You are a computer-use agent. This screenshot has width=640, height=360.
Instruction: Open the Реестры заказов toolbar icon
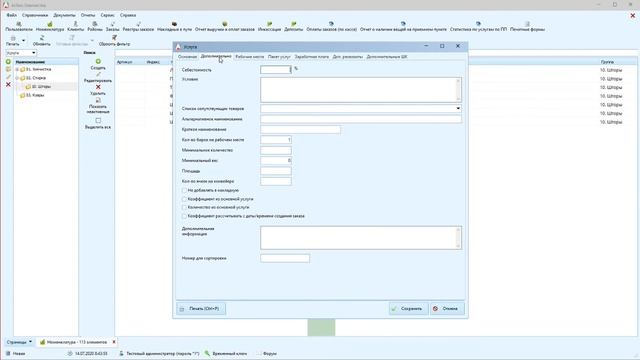[x=138, y=24]
